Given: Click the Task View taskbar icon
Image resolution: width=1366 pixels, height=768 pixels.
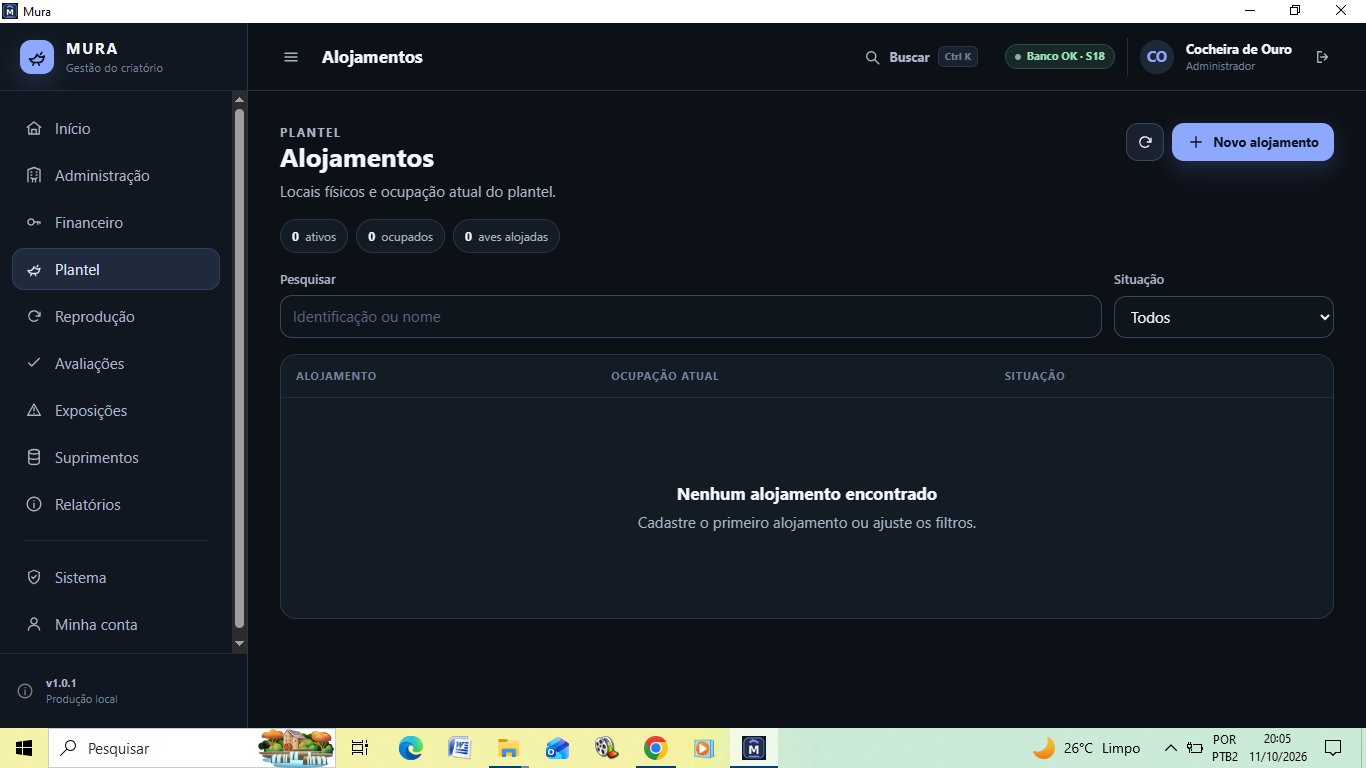Looking at the screenshot, I should [x=360, y=748].
